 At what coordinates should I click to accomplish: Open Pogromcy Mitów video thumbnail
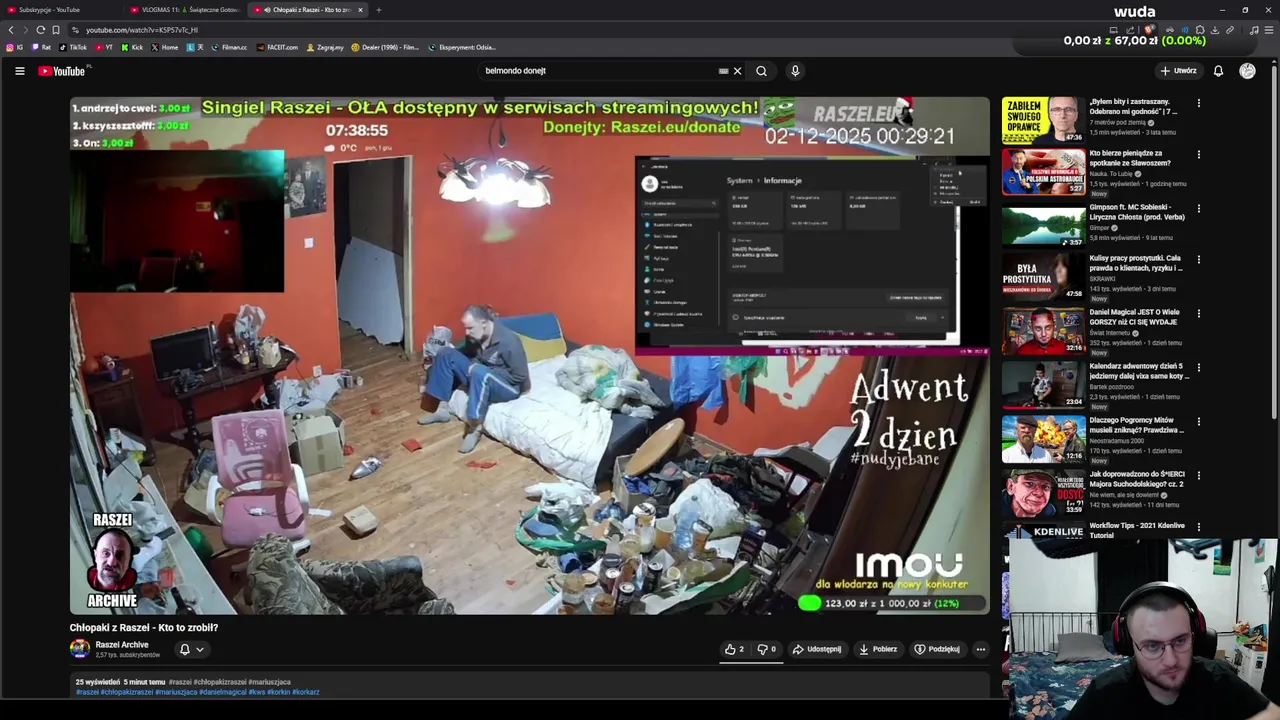(x=1043, y=439)
